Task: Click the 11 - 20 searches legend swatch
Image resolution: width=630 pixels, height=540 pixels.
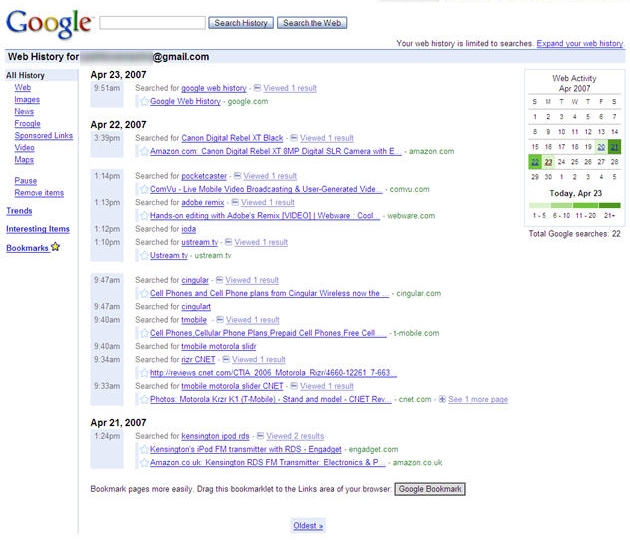Action: tap(586, 205)
